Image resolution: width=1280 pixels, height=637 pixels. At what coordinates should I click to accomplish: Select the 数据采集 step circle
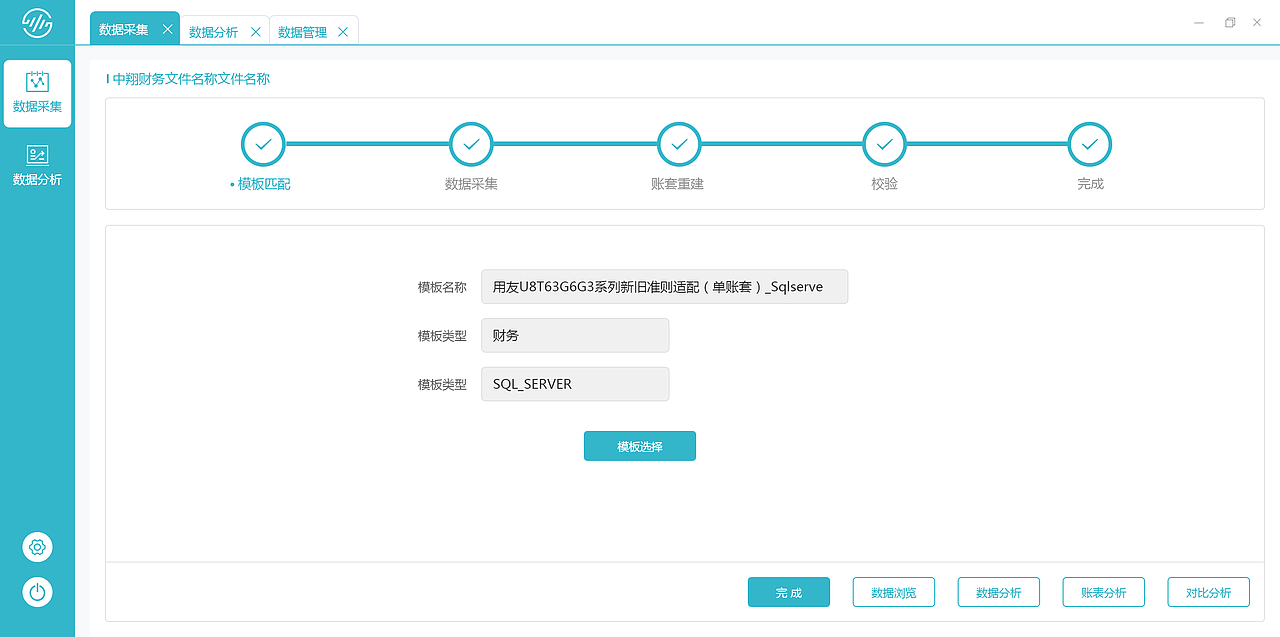click(x=471, y=144)
